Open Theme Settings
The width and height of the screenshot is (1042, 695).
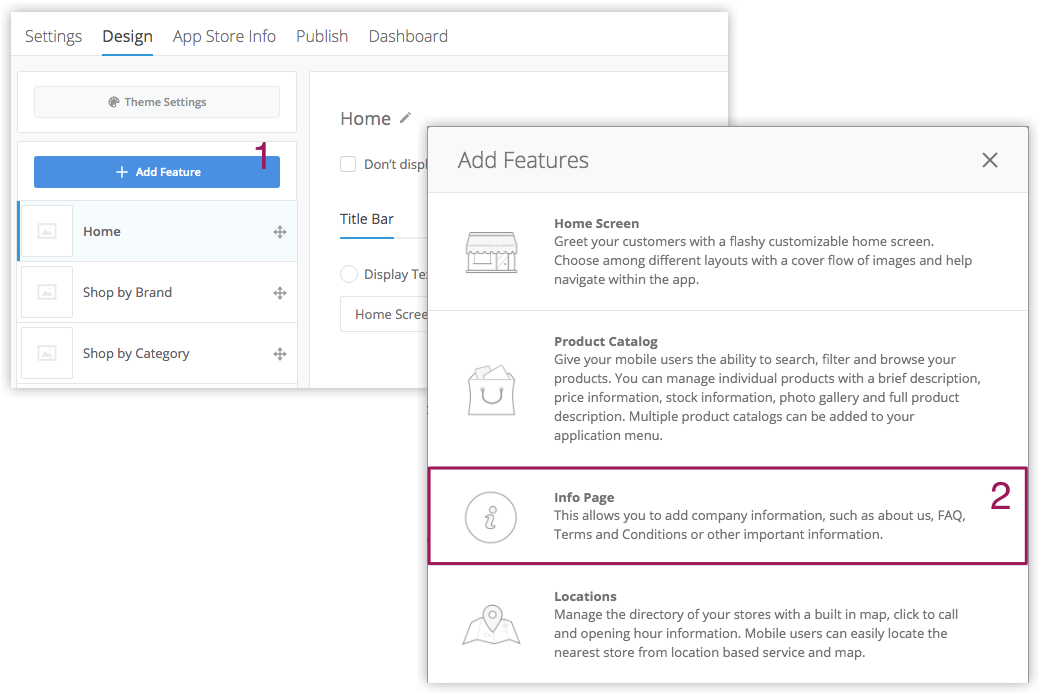click(156, 102)
